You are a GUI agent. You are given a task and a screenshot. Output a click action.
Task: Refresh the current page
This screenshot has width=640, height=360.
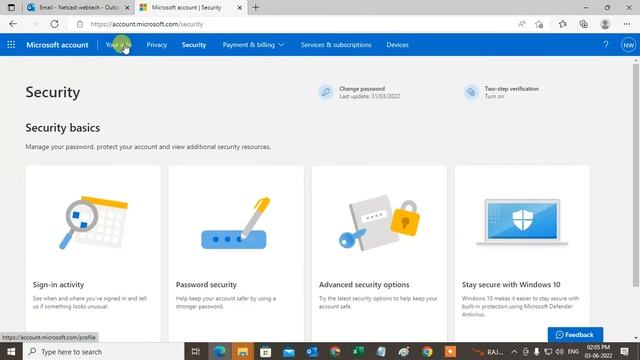(54, 24)
